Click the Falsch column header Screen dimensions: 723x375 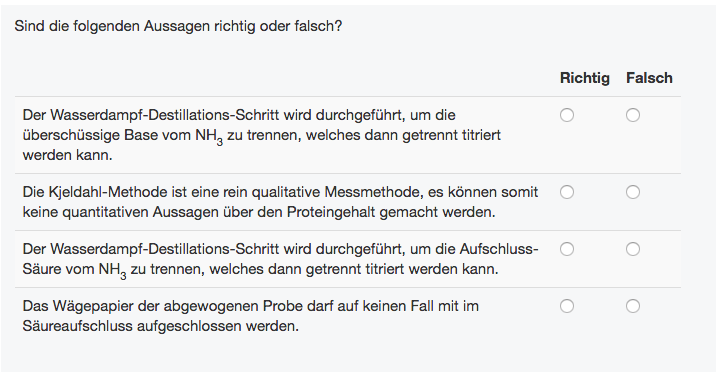(x=649, y=78)
